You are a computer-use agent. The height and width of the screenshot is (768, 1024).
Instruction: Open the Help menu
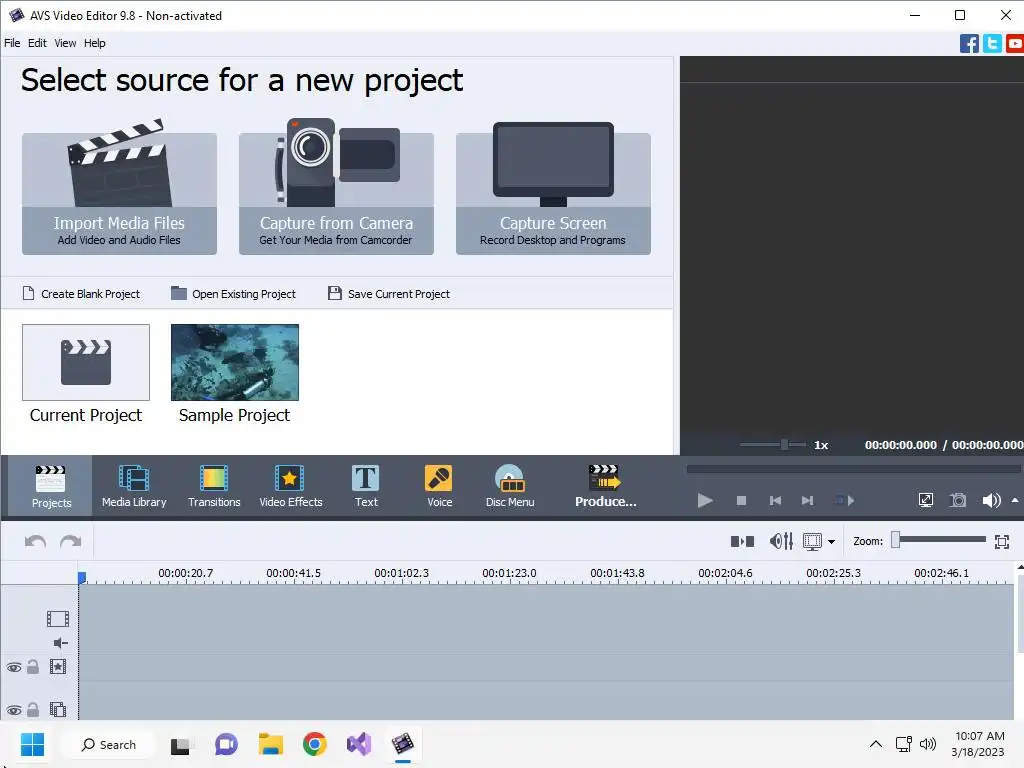[95, 43]
